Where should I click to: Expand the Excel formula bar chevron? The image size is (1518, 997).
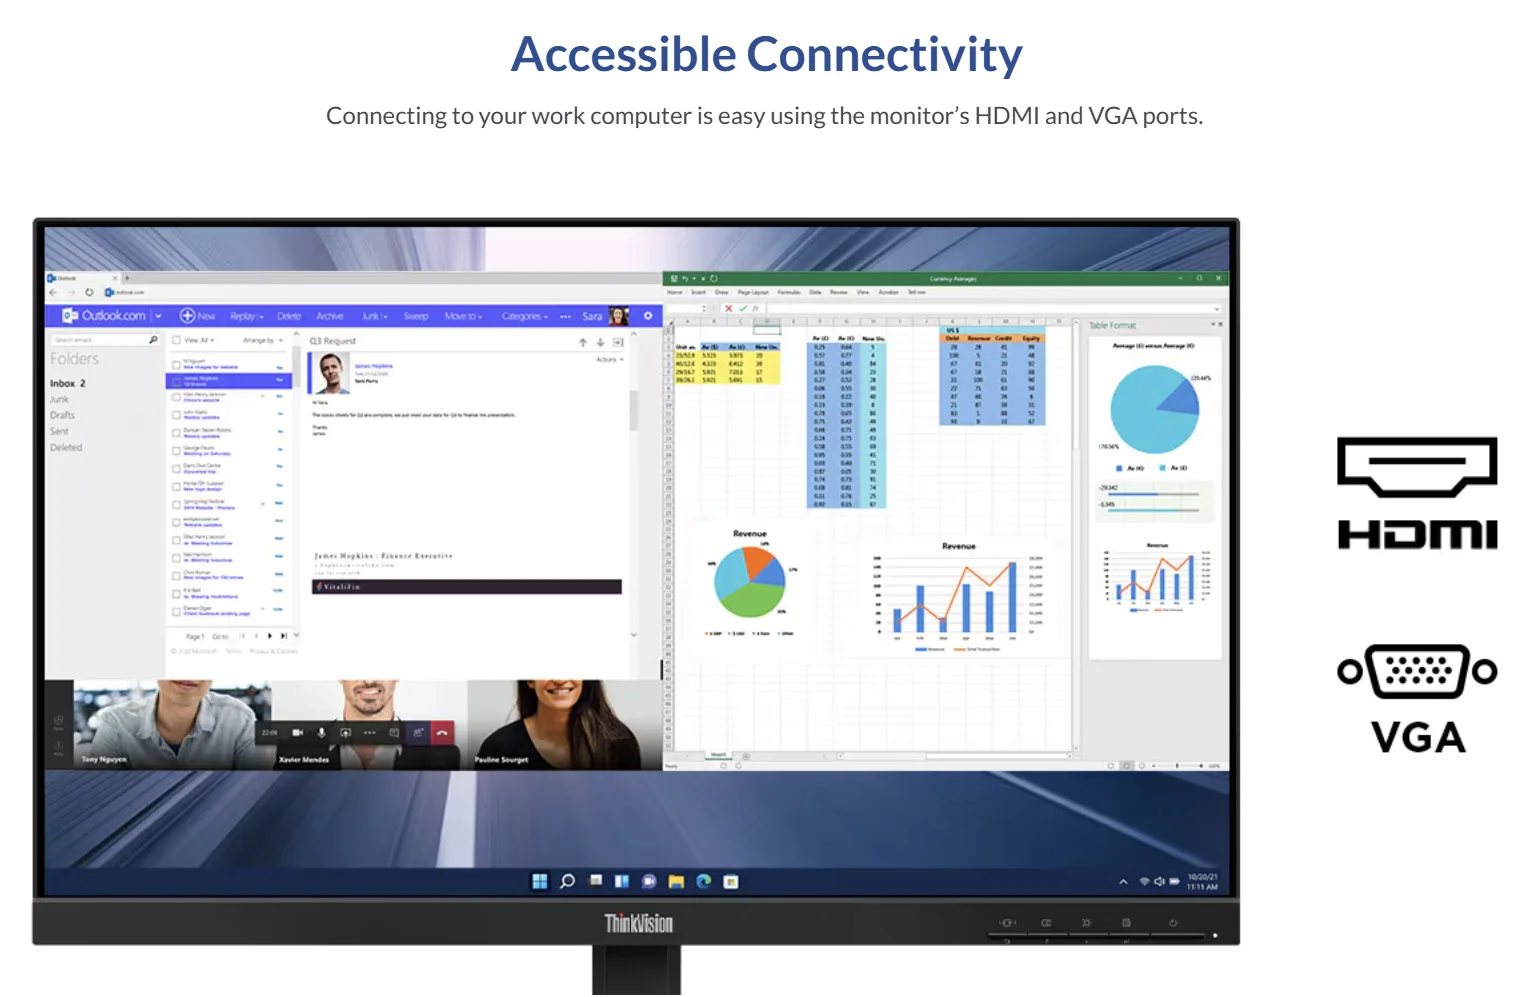tap(1217, 309)
